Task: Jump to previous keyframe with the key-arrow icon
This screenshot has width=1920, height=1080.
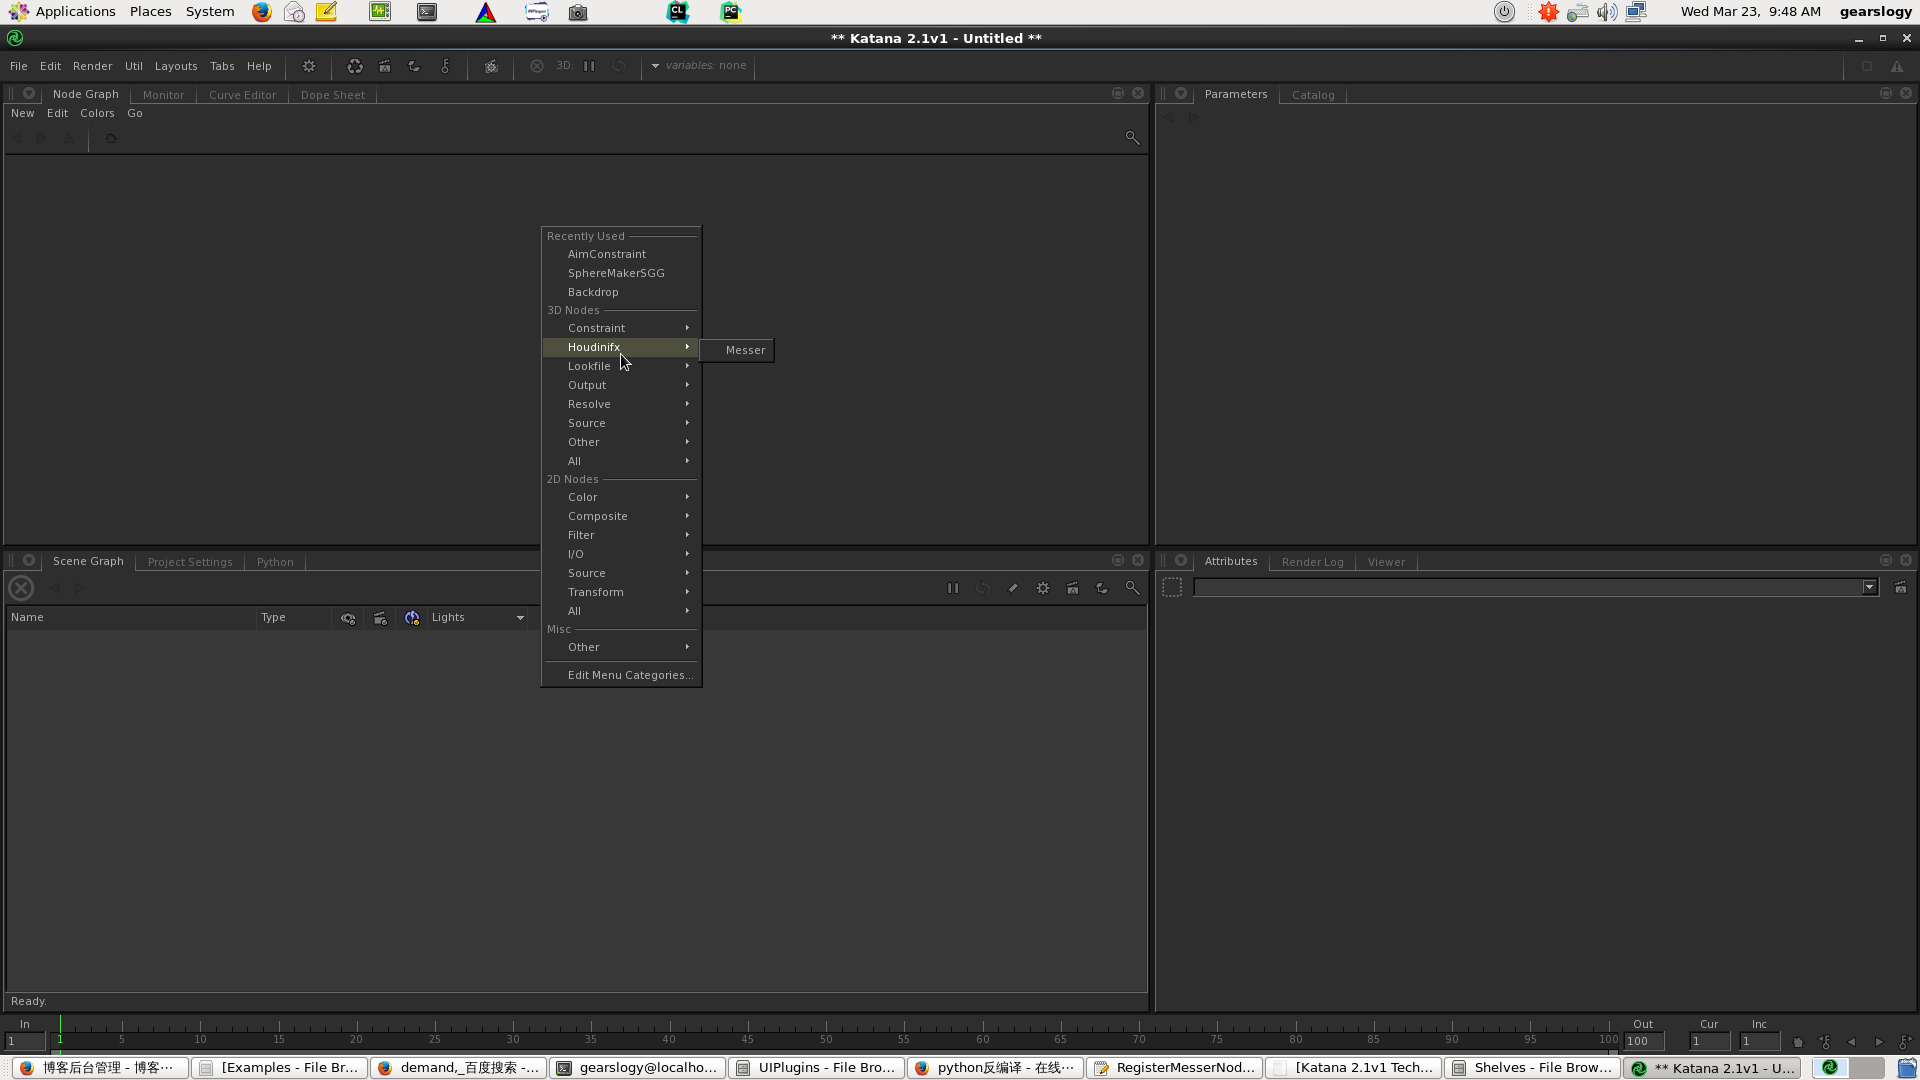Action: pos(1825,1042)
